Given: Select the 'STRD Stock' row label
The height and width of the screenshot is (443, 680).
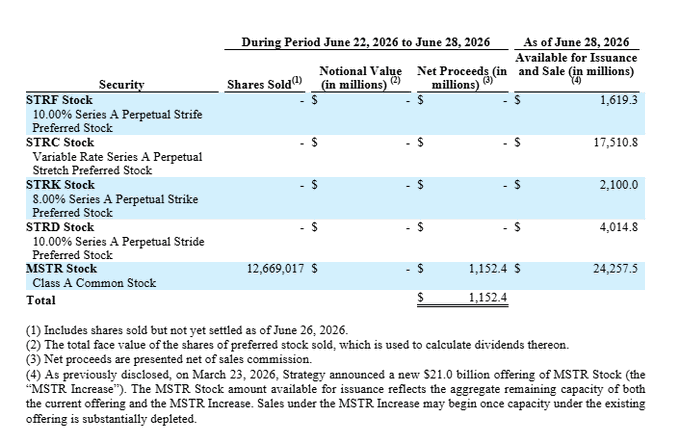Looking at the screenshot, I should point(60,227).
